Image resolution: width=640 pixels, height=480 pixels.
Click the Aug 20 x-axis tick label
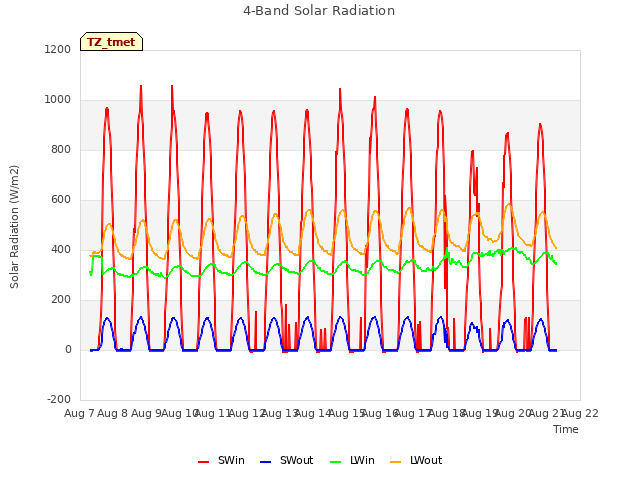click(x=513, y=413)
